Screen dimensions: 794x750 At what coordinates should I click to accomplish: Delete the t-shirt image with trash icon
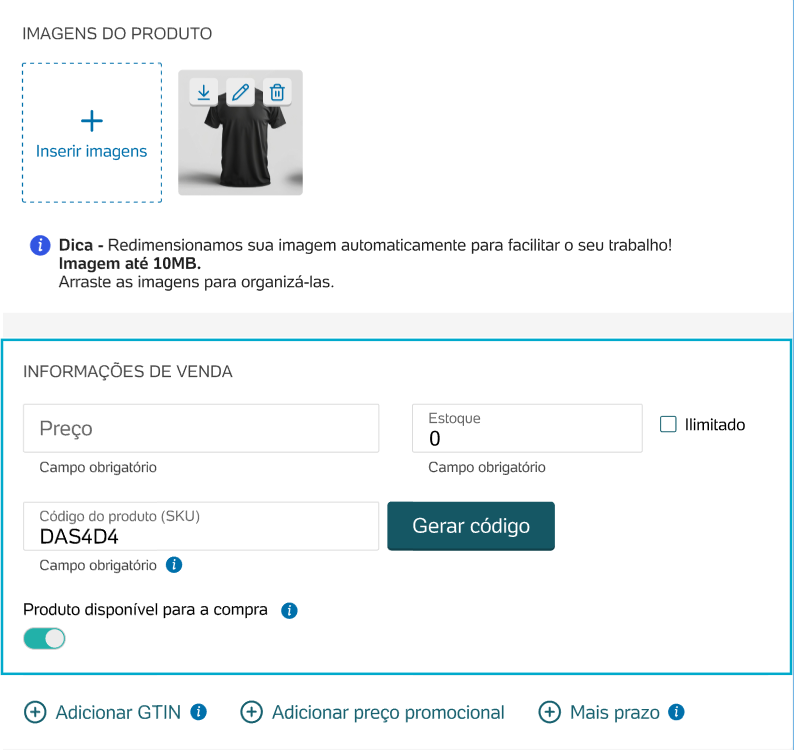pyautogui.click(x=277, y=92)
